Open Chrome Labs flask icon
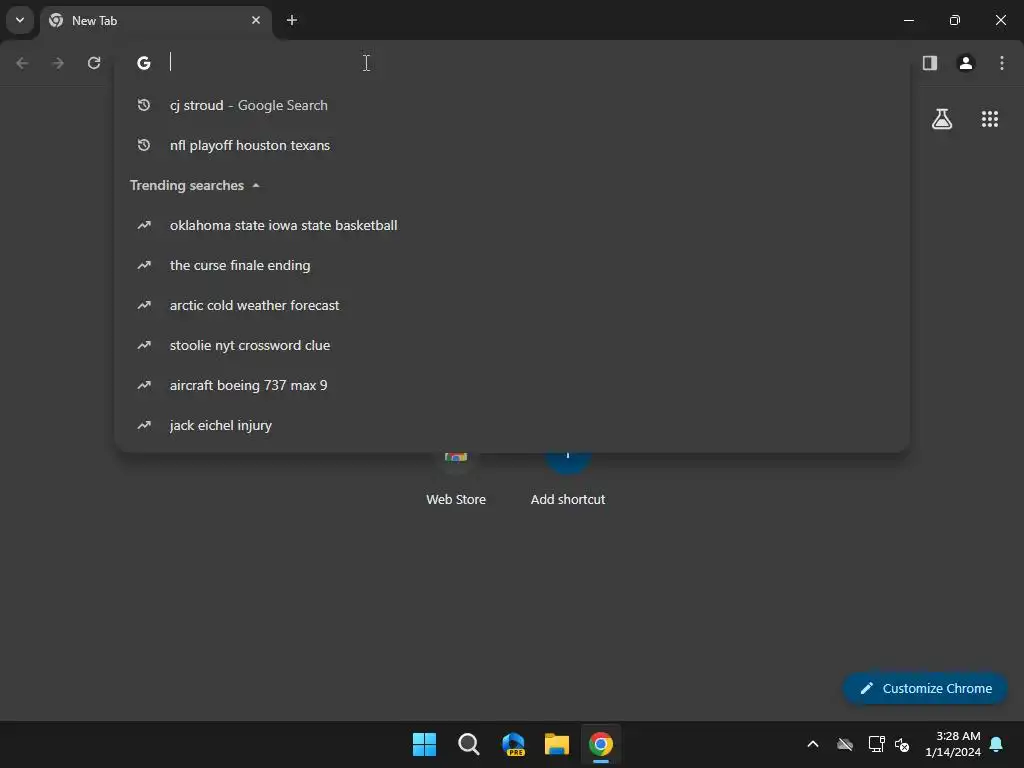Viewport: 1024px width, 768px height. [x=942, y=119]
